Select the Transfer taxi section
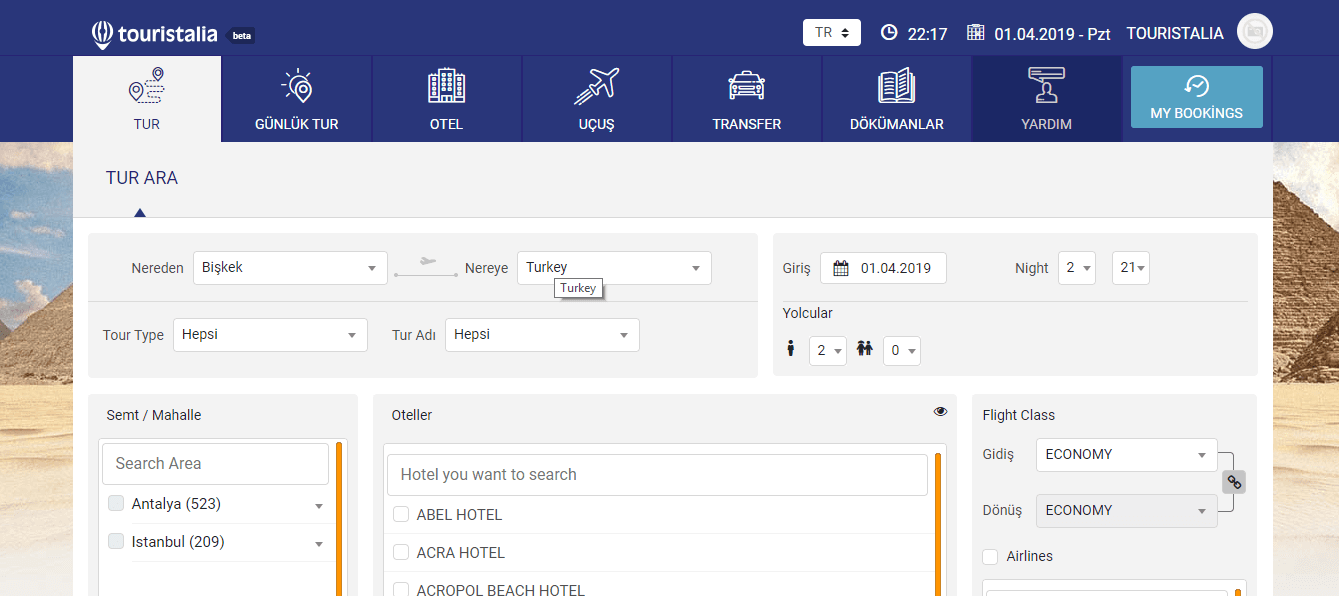 pyautogui.click(x=746, y=99)
